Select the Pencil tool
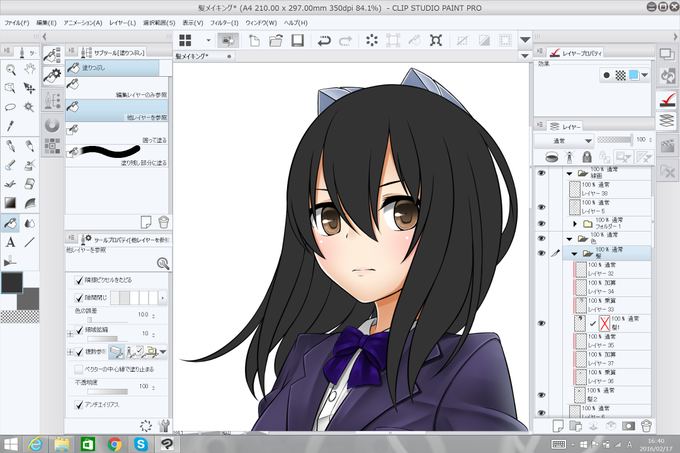The image size is (680, 453). (x=29, y=146)
